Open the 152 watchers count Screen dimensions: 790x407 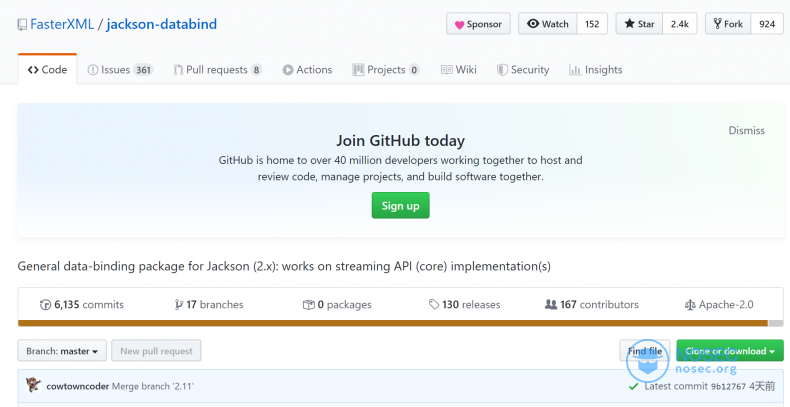click(592, 24)
